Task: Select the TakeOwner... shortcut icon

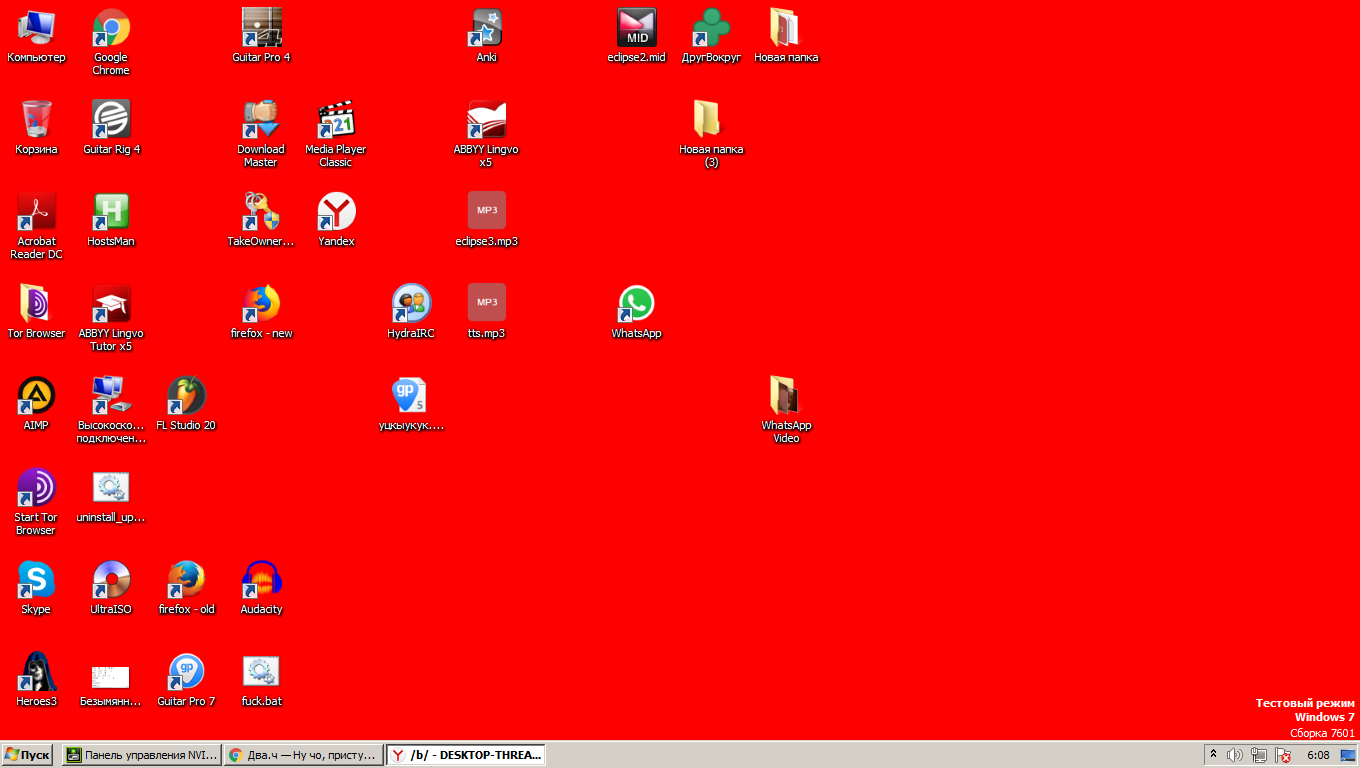Action: pyautogui.click(x=261, y=212)
